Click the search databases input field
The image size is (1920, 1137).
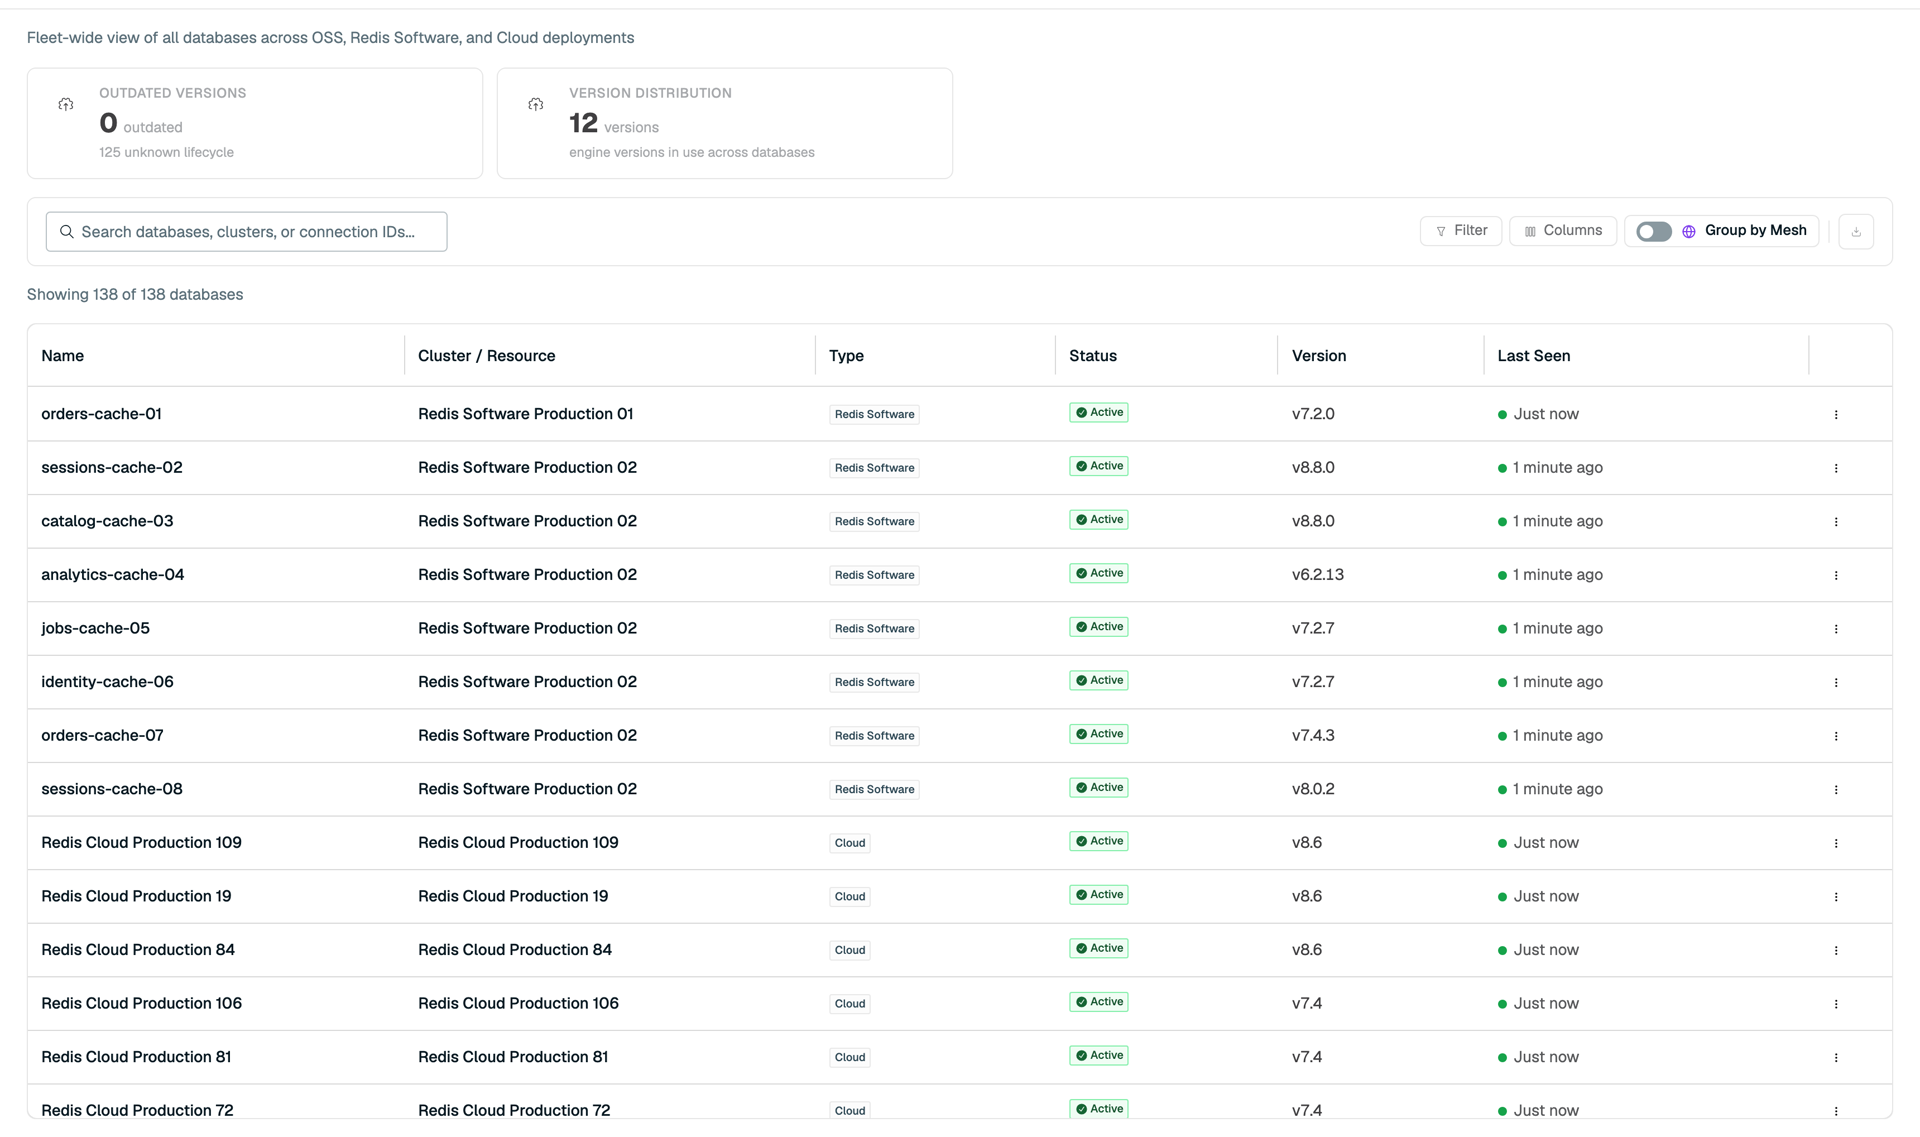pos(246,232)
